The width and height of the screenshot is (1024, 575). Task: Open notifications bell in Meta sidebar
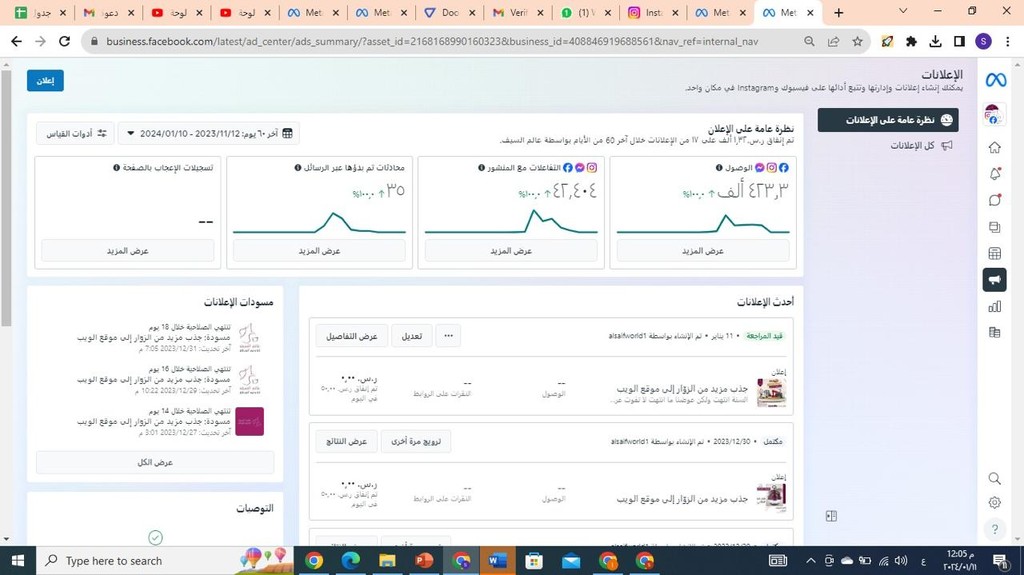(995, 174)
